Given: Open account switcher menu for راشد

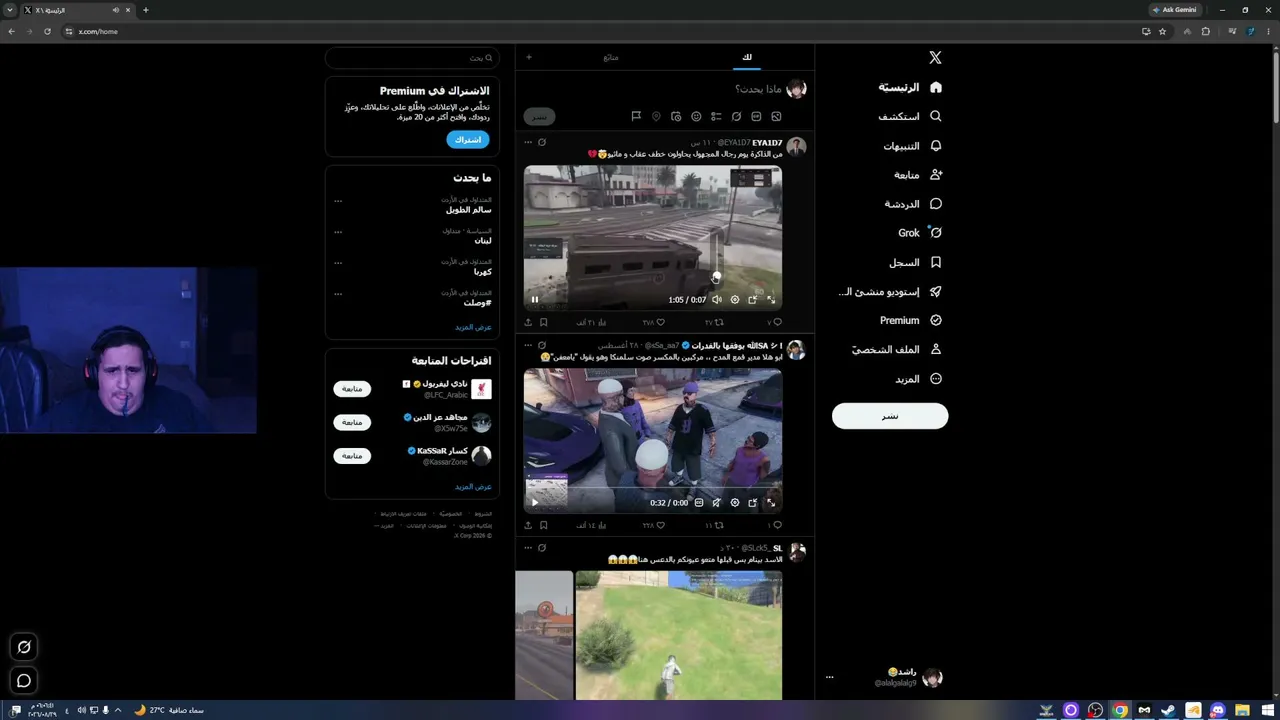Looking at the screenshot, I should coord(885,677).
